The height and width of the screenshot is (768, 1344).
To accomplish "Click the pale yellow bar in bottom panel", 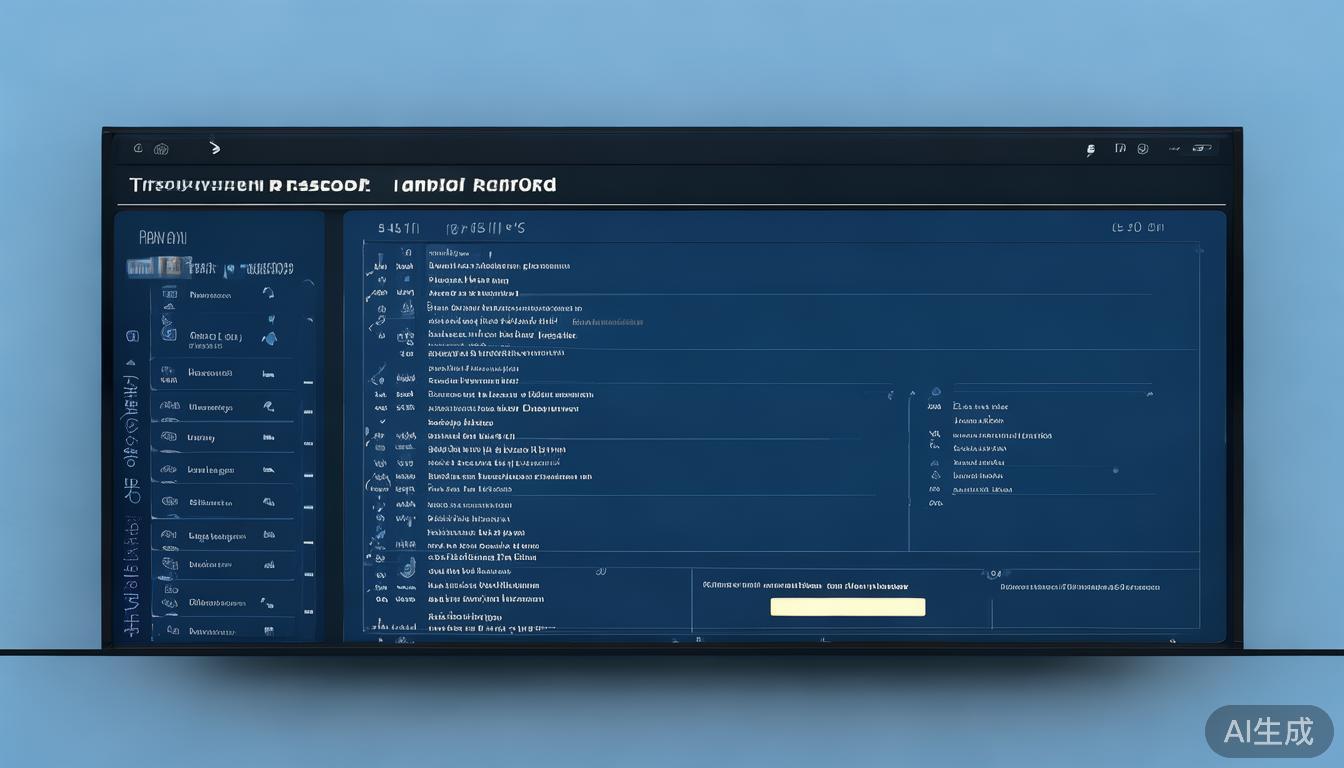I will (847, 607).
